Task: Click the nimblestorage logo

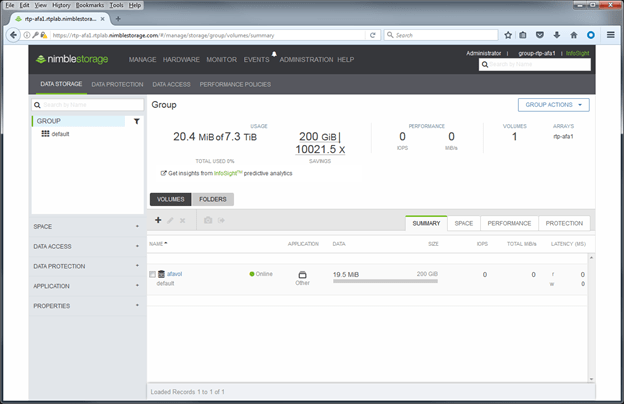Action: pos(72,59)
